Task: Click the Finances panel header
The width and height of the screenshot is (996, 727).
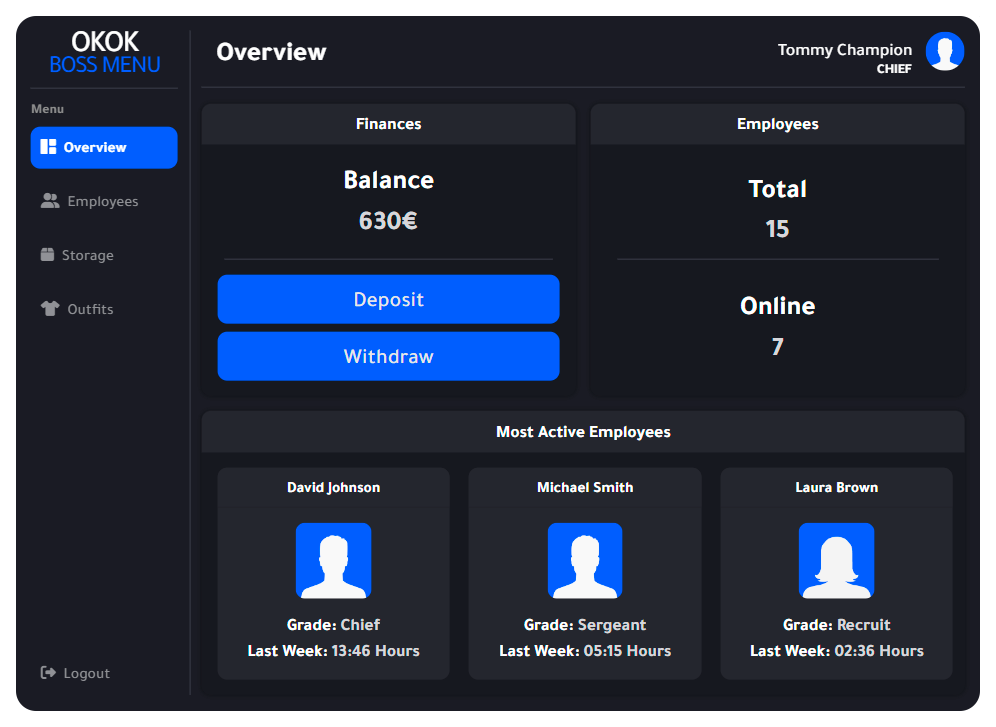Action: [x=388, y=124]
